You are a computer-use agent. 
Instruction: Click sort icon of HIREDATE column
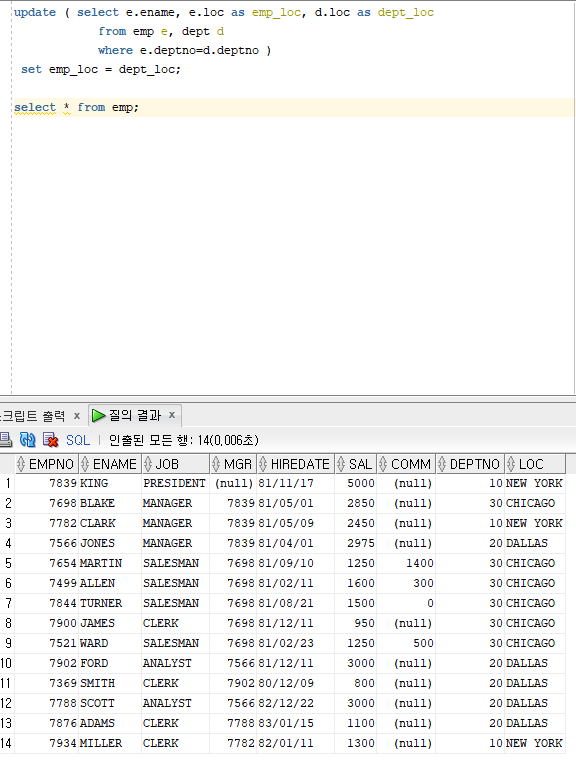coord(263,464)
